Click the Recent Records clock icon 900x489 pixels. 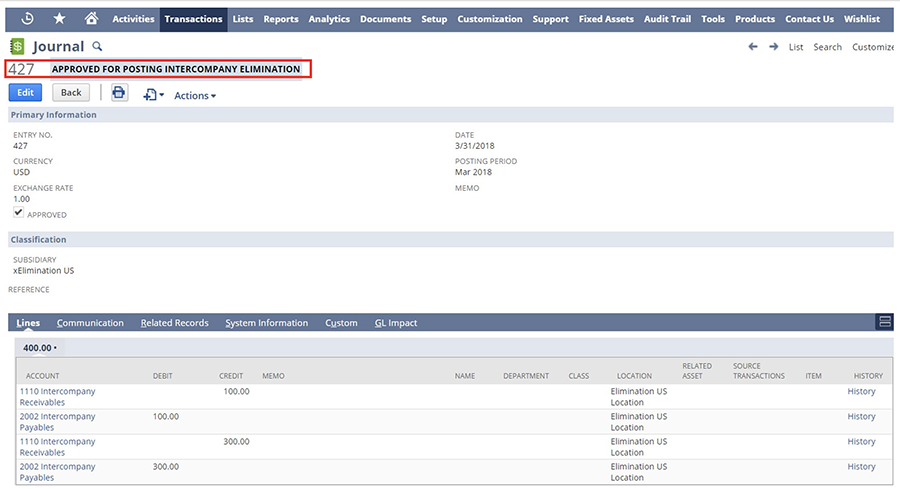click(27, 18)
